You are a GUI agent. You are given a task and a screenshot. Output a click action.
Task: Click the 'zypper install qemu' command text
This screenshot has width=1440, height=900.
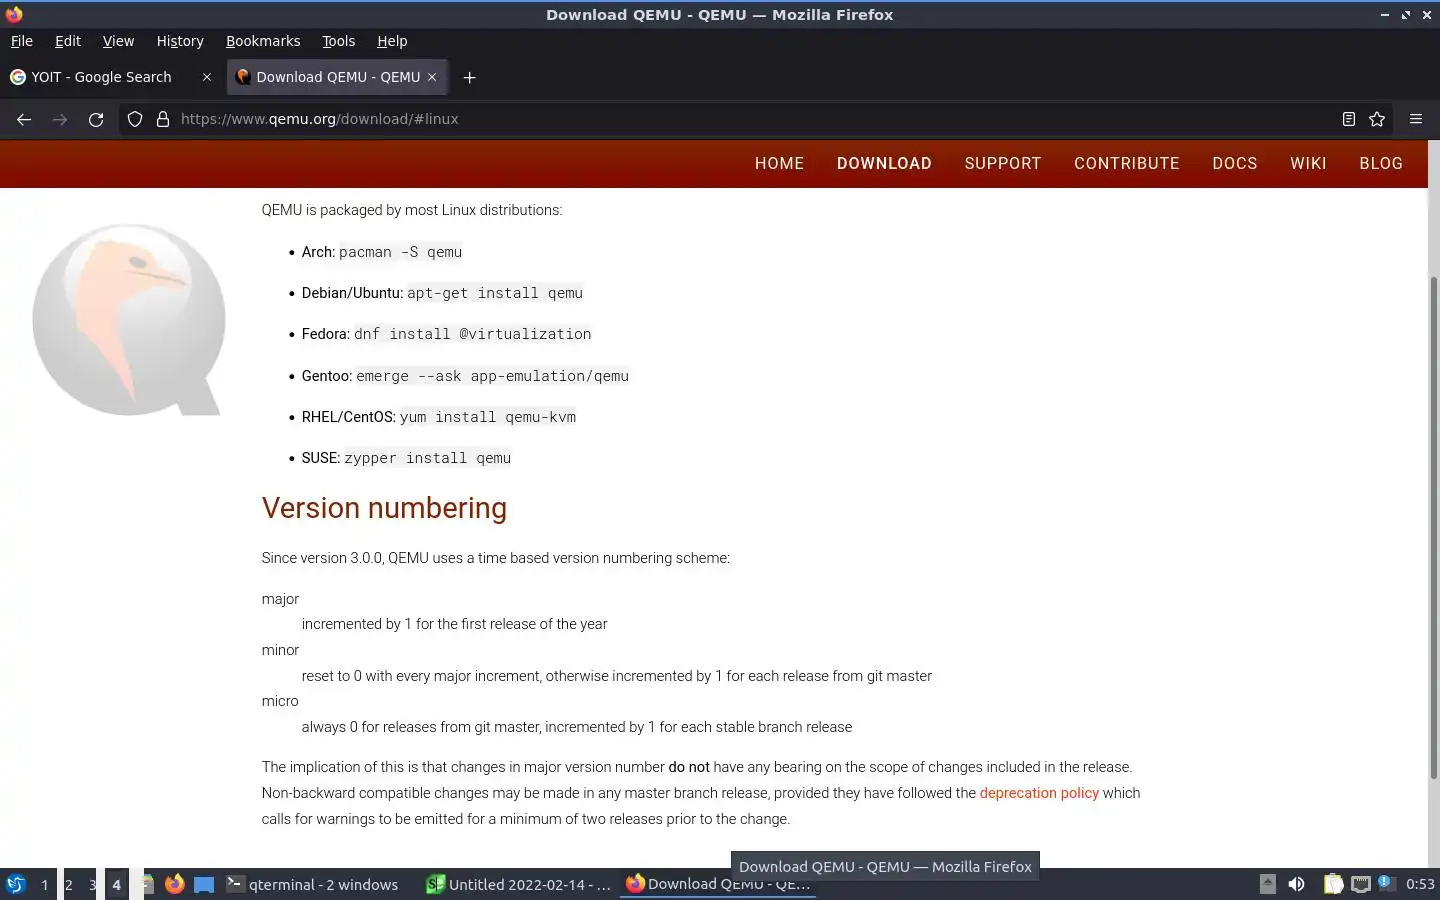click(427, 458)
